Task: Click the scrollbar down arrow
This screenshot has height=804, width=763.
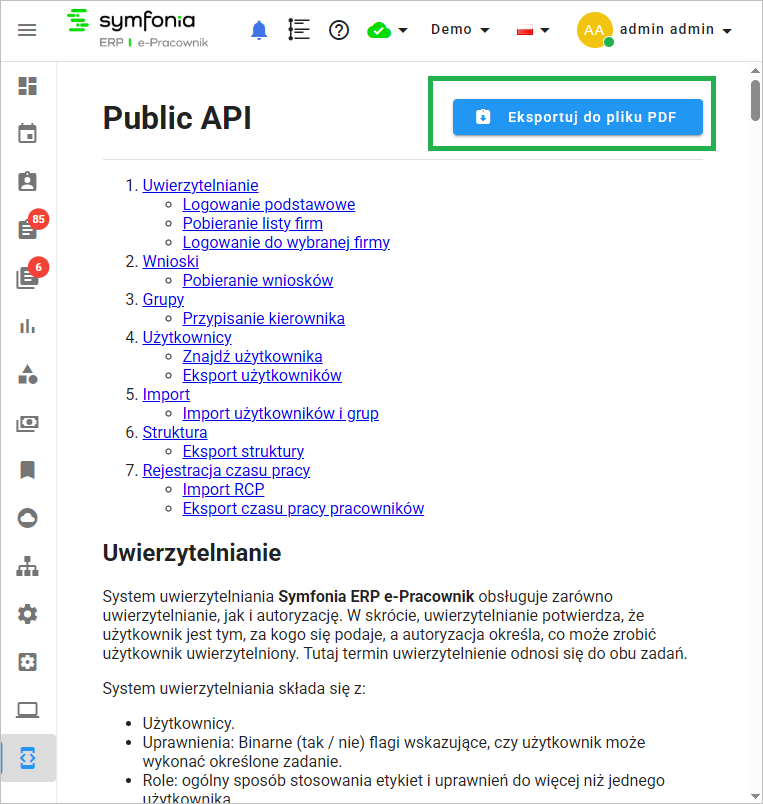Action: [755, 796]
